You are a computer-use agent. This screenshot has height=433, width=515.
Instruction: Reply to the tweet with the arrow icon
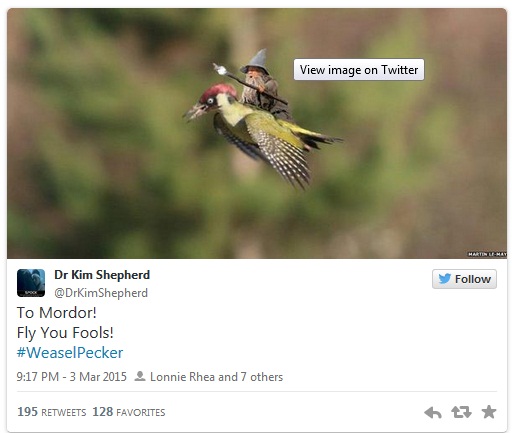[x=433, y=413]
